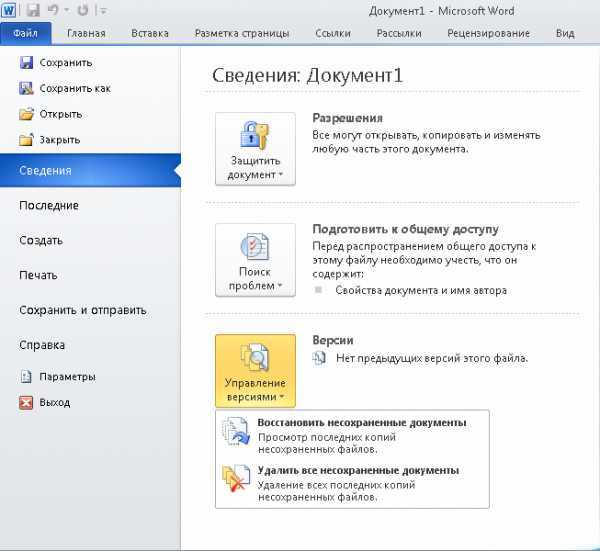The width and height of the screenshot is (600, 551).
Task: Choose Открыть in the sidebar
Action: [x=60, y=114]
